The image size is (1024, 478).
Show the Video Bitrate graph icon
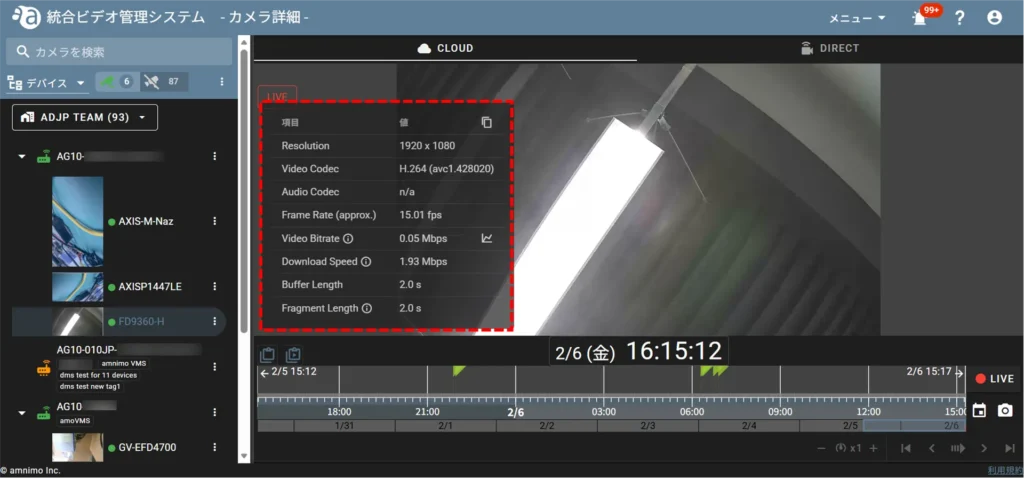pyautogui.click(x=487, y=239)
